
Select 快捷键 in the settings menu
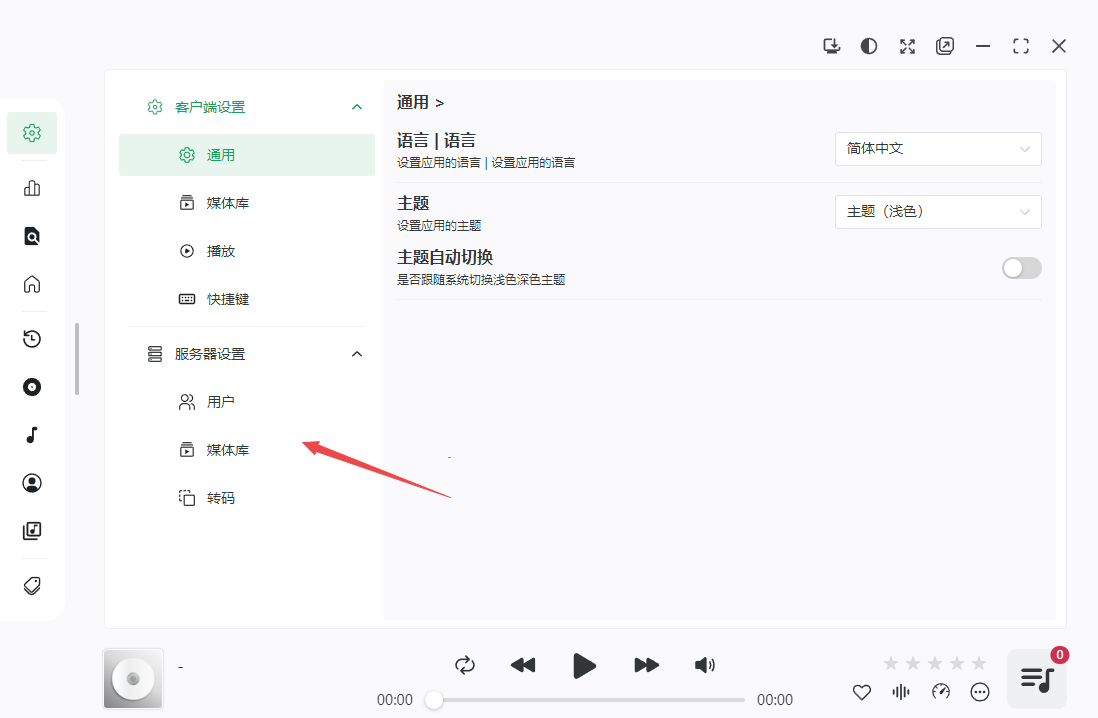coord(227,299)
